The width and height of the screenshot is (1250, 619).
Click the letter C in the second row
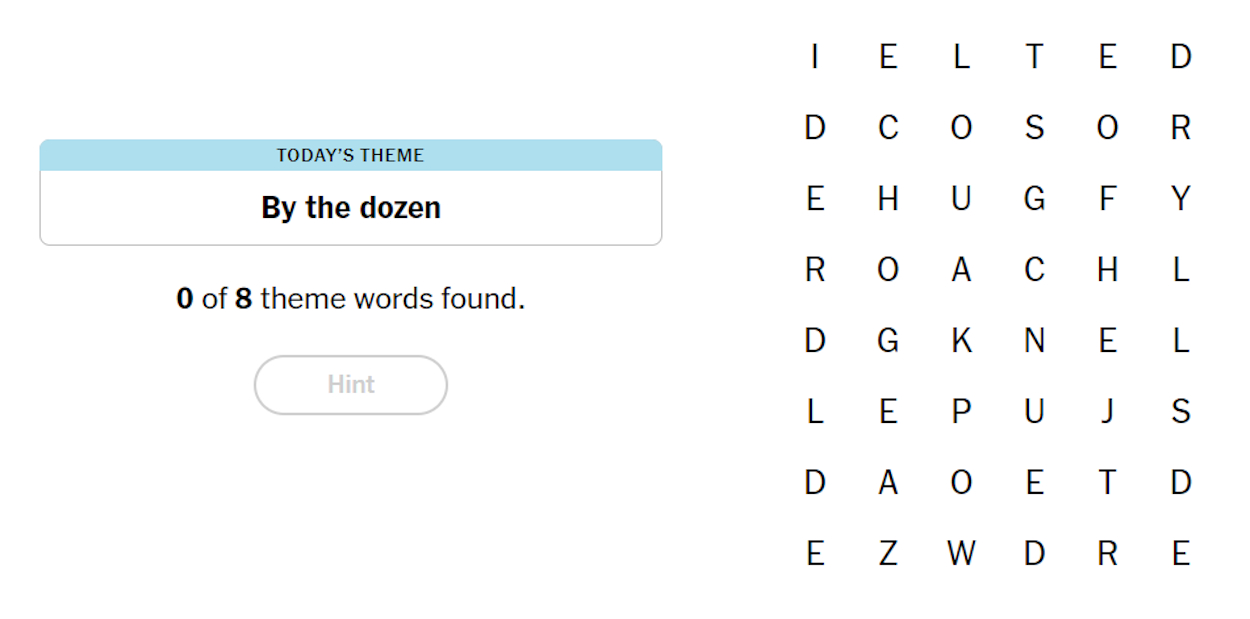pyautogui.click(x=888, y=128)
